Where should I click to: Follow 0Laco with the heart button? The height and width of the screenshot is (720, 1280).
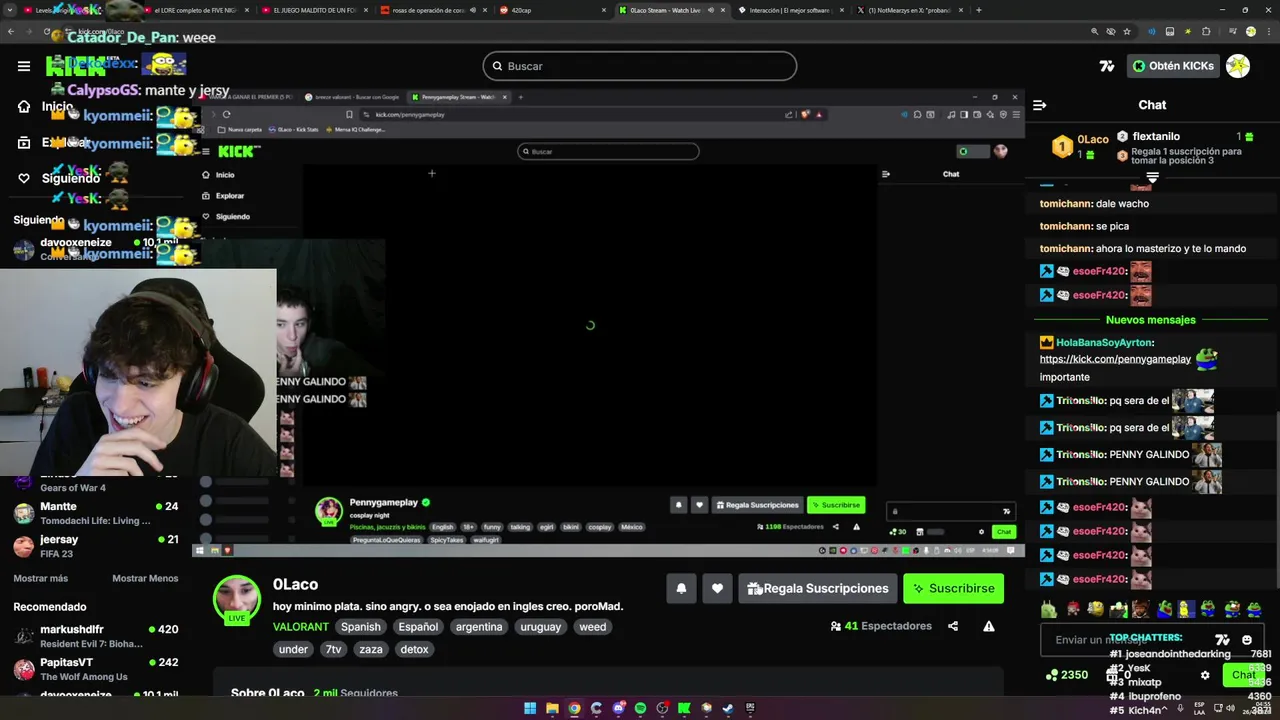tap(717, 588)
